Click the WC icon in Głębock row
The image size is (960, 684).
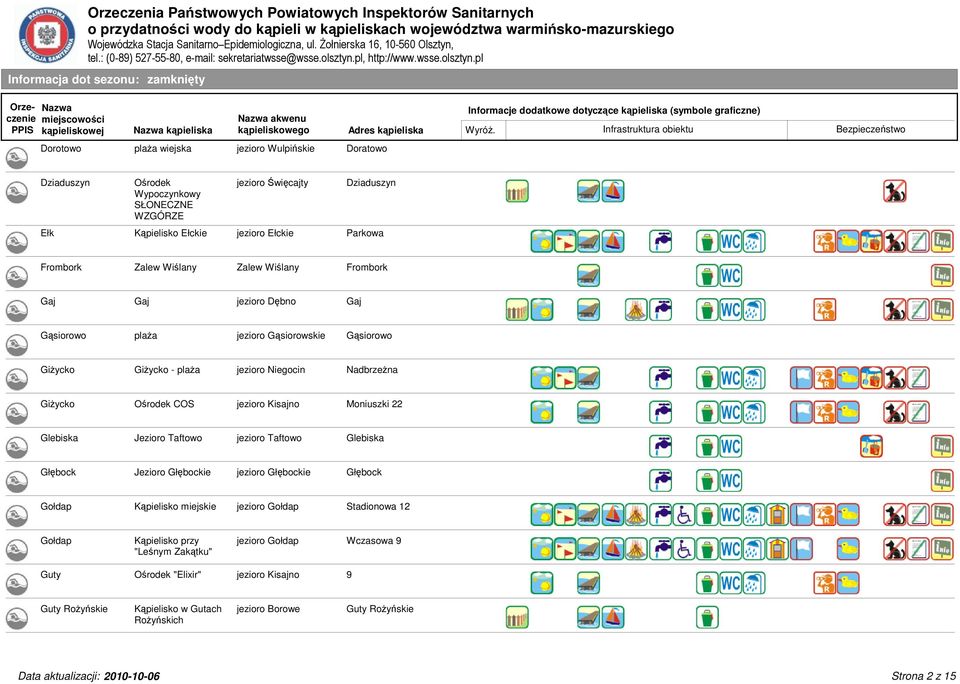coord(730,481)
